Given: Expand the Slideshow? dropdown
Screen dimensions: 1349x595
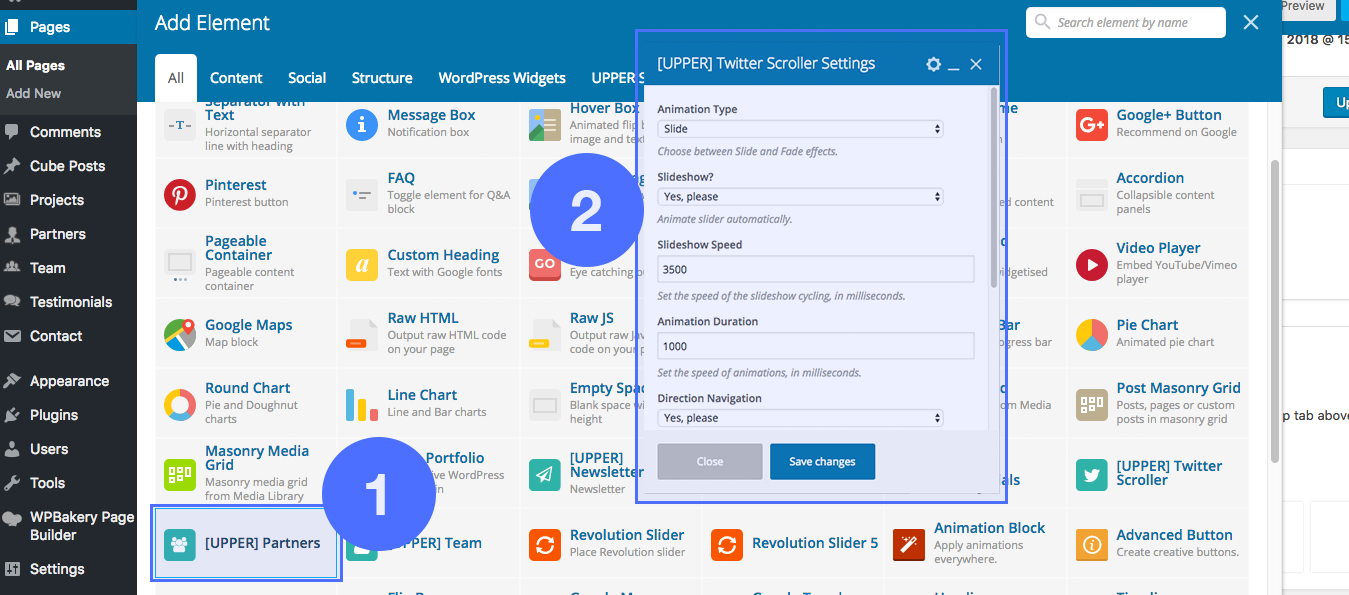Looking at the screenshot, I should pos(800,197).
